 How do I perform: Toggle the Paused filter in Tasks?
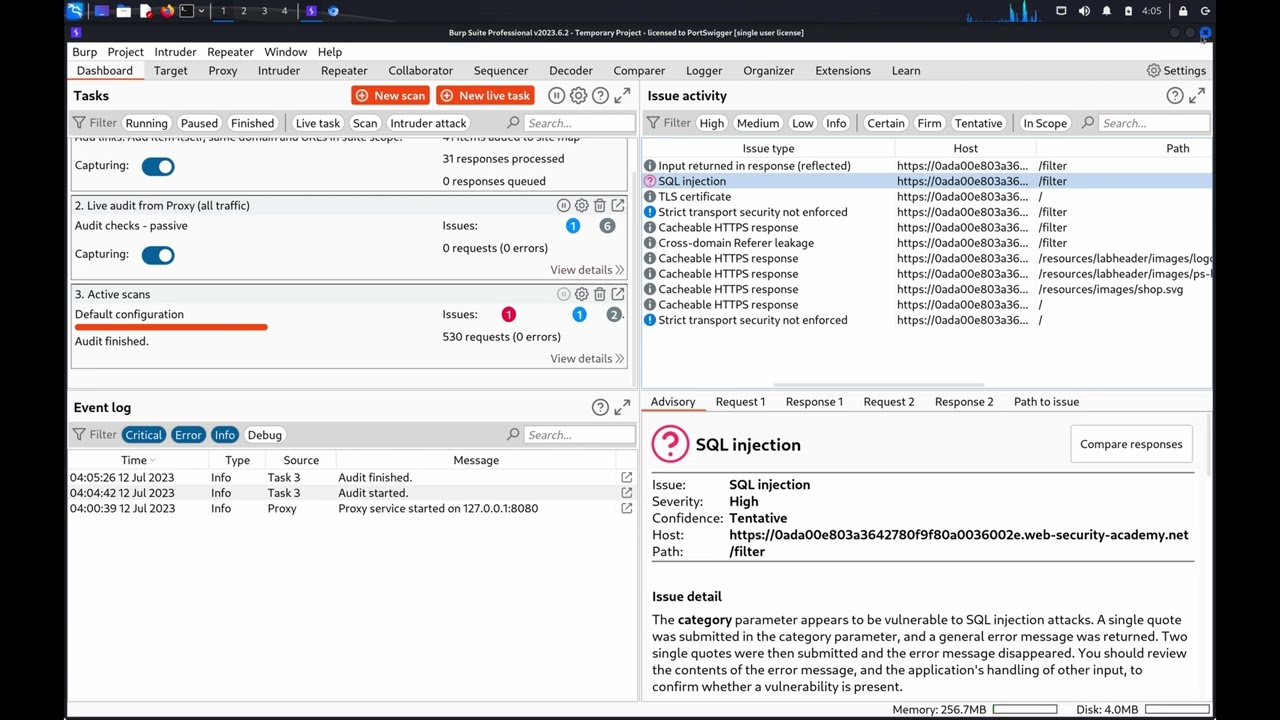pos(199,123)
